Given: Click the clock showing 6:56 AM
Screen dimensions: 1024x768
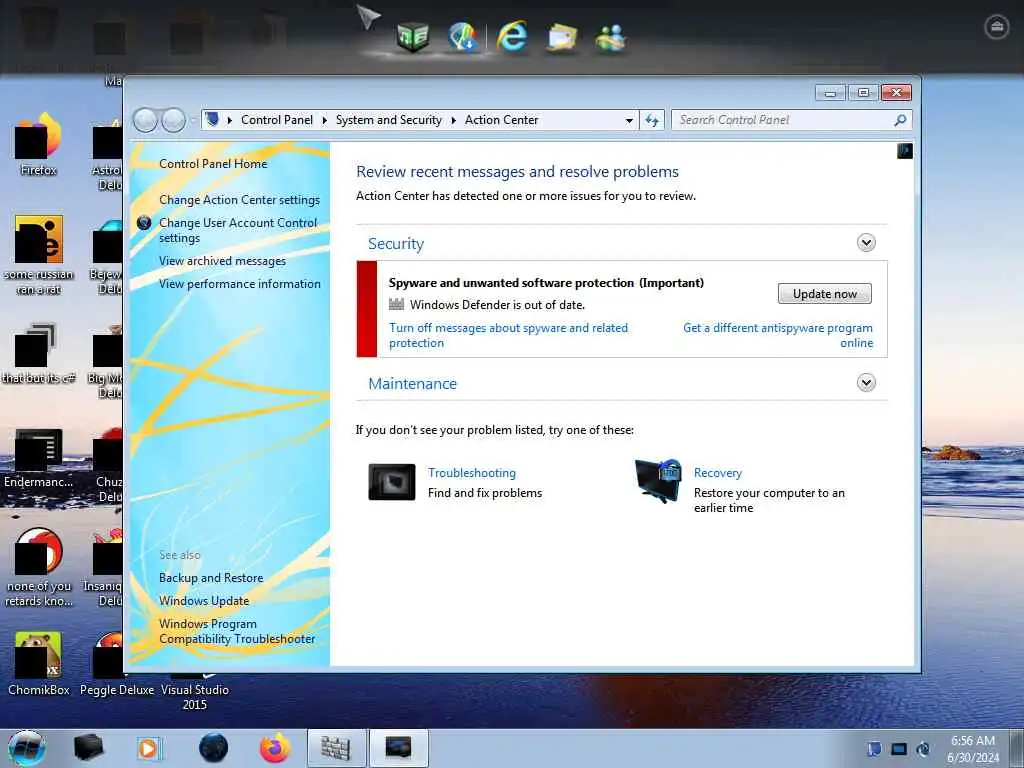Looking at the screenshot, I should (973, 749).
